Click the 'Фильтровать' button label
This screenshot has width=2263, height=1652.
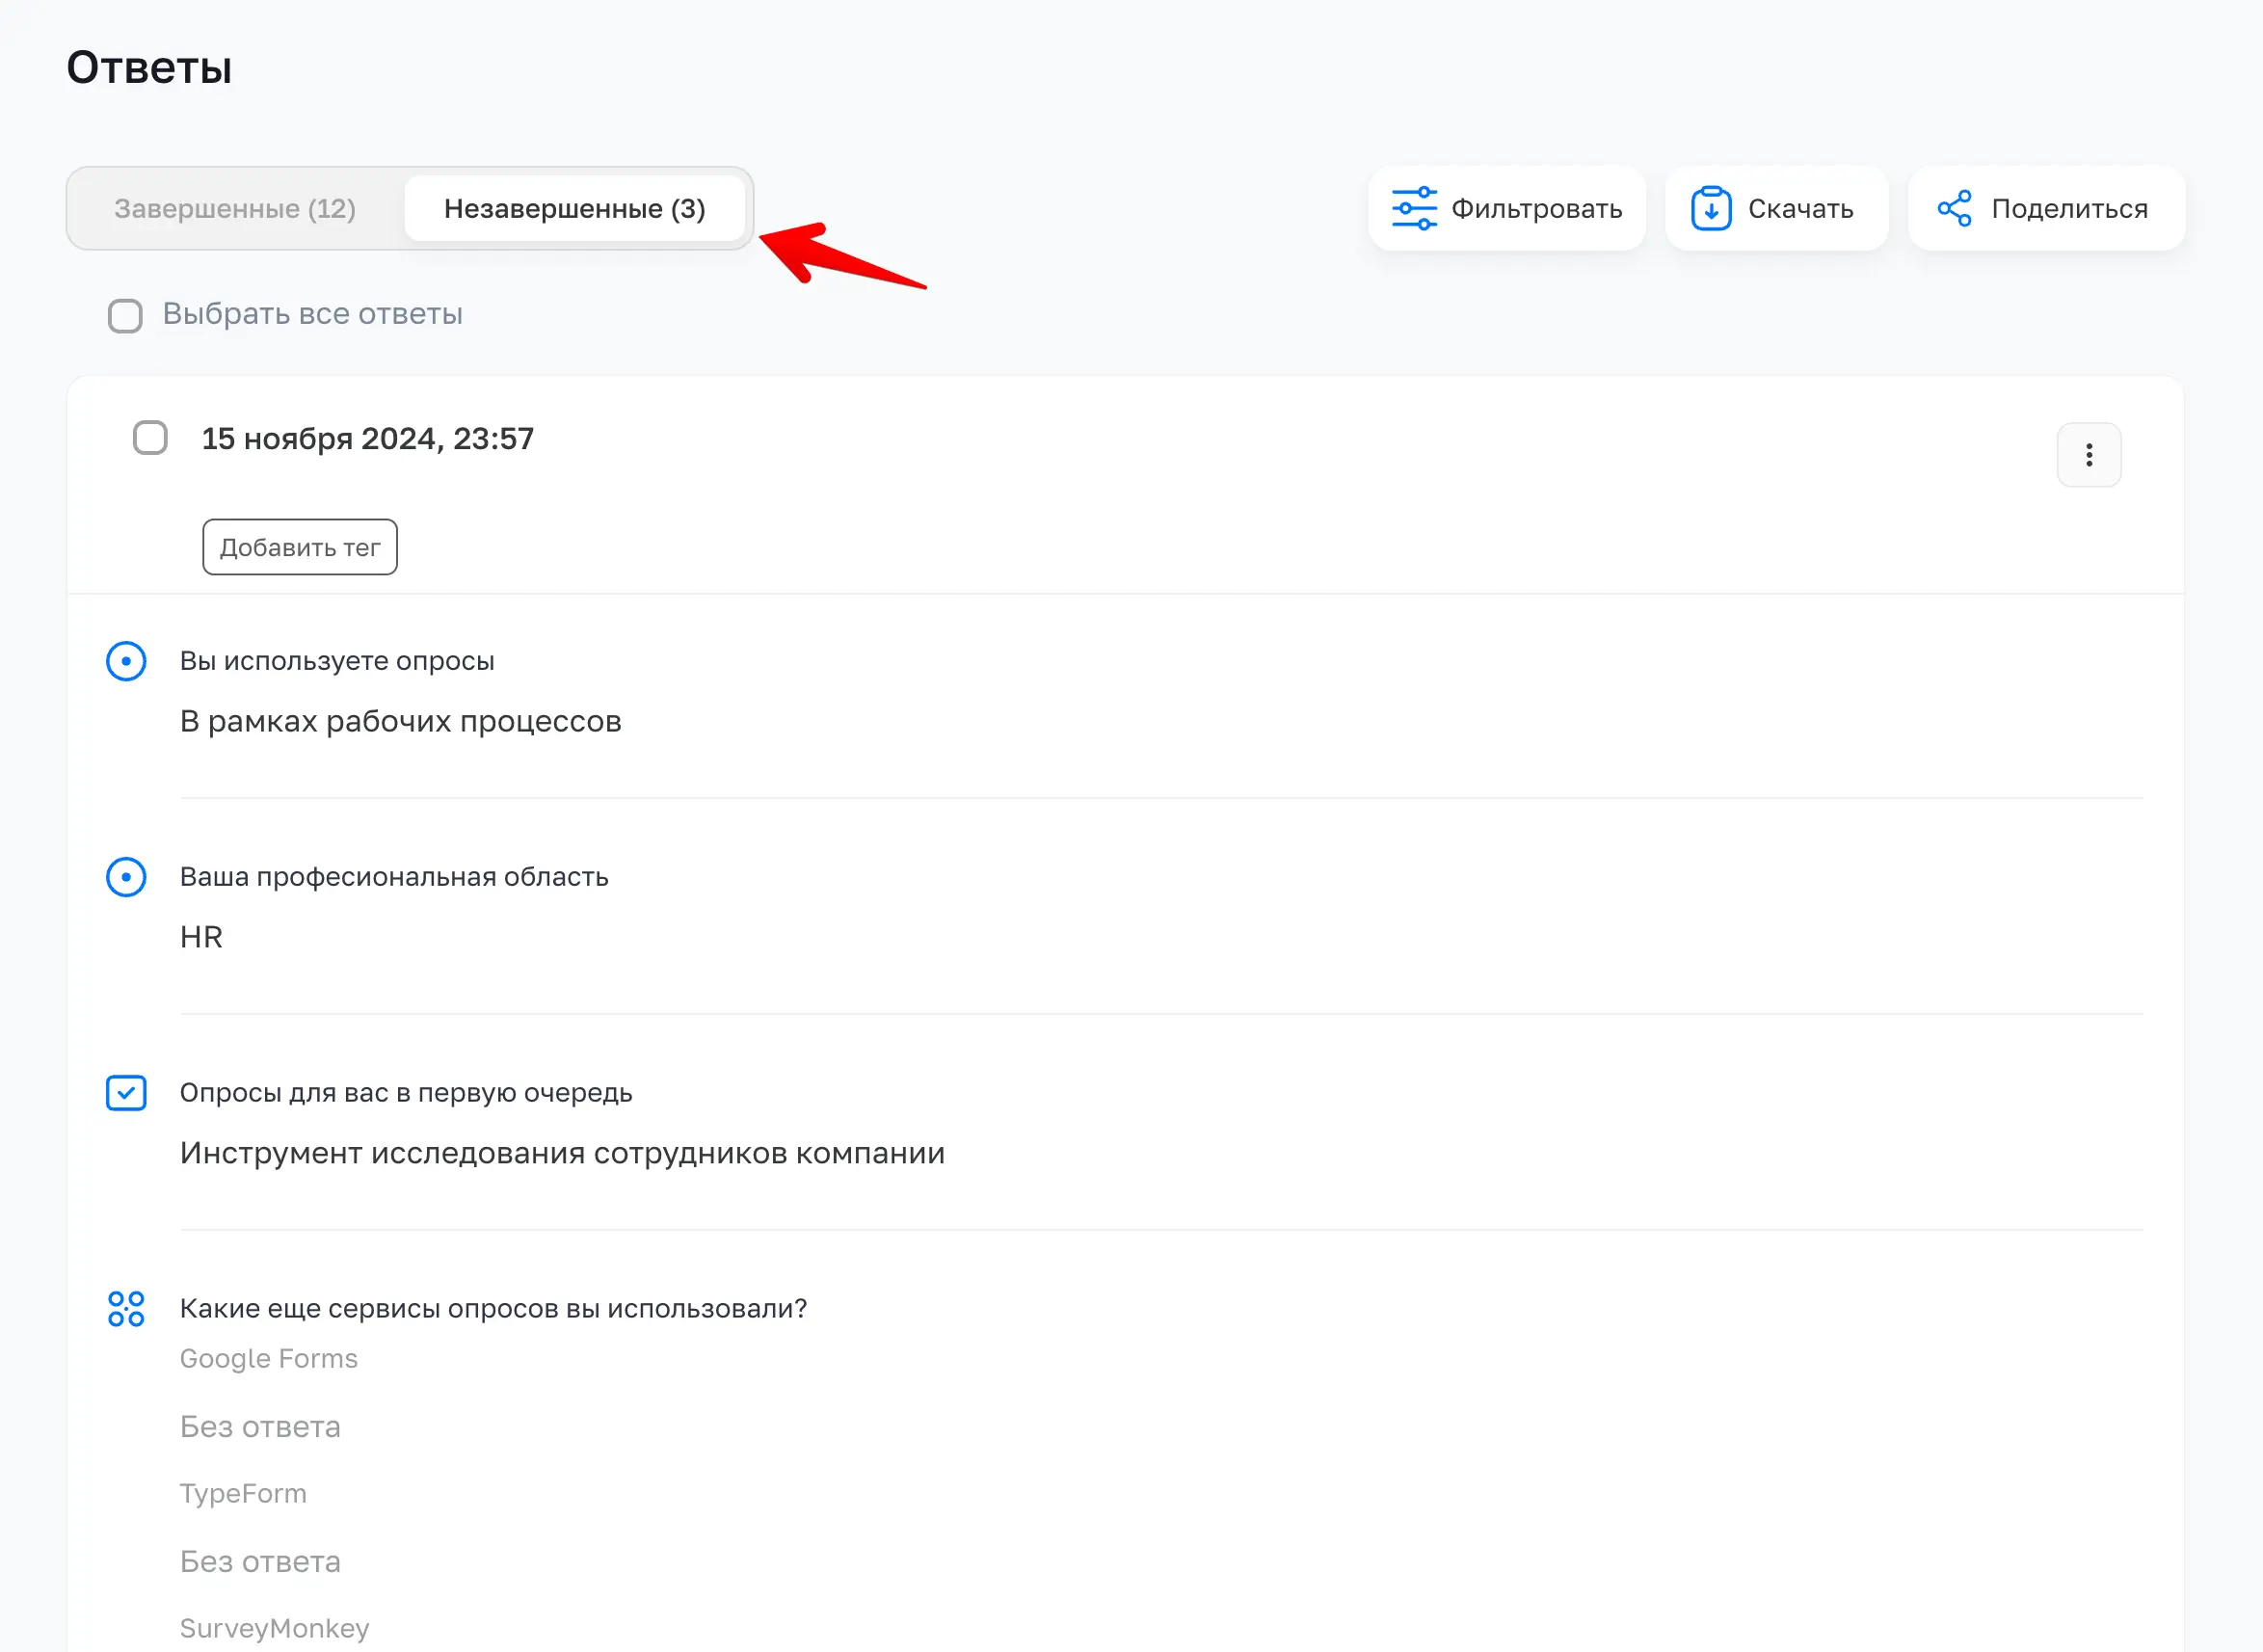pyautogui.click(x=1536, y=208)
